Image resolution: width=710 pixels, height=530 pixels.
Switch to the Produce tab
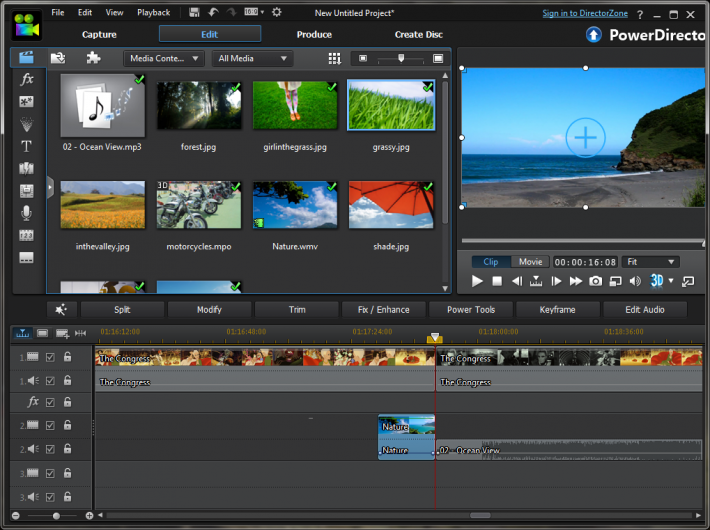tap(314, 34)
